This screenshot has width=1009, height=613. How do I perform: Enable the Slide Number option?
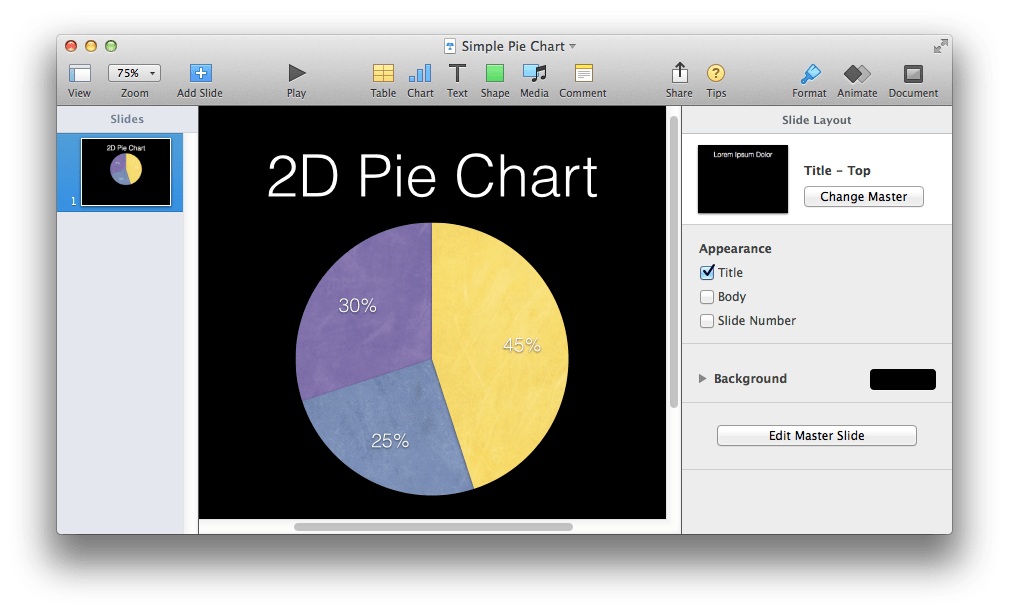pos(707,320)
